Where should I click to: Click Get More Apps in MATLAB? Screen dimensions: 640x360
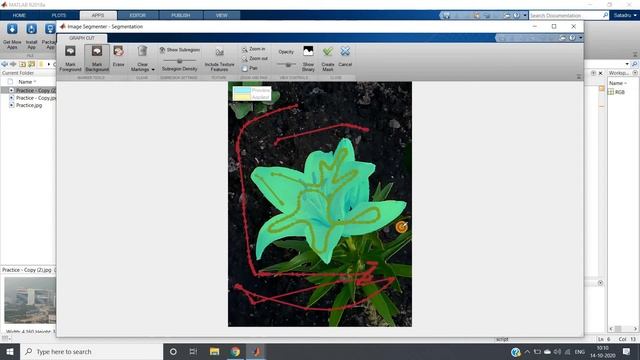coord(12,37)
